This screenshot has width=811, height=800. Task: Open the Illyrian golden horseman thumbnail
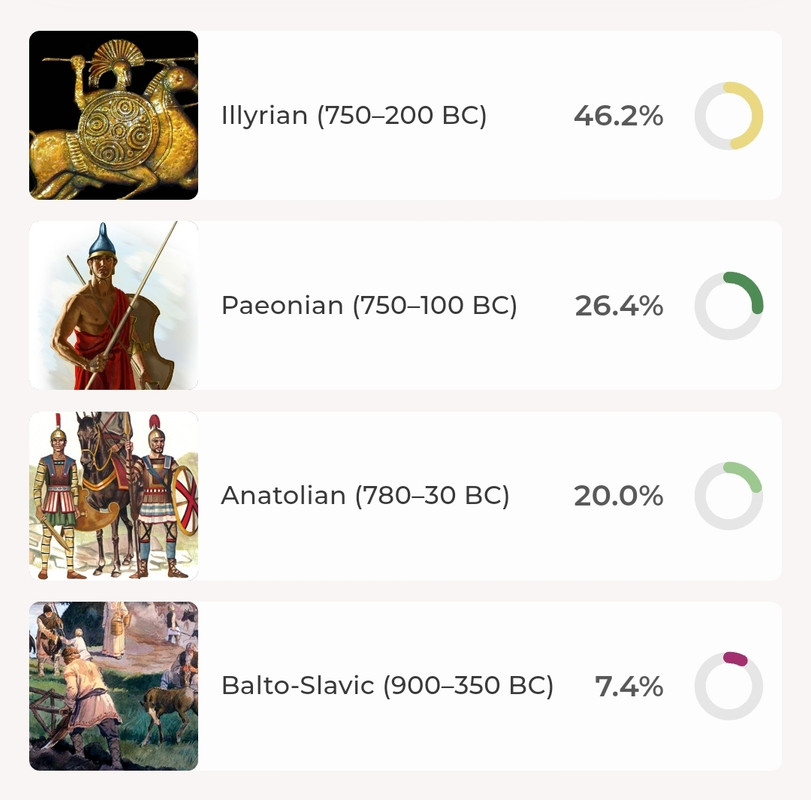(x=113, y=115)
